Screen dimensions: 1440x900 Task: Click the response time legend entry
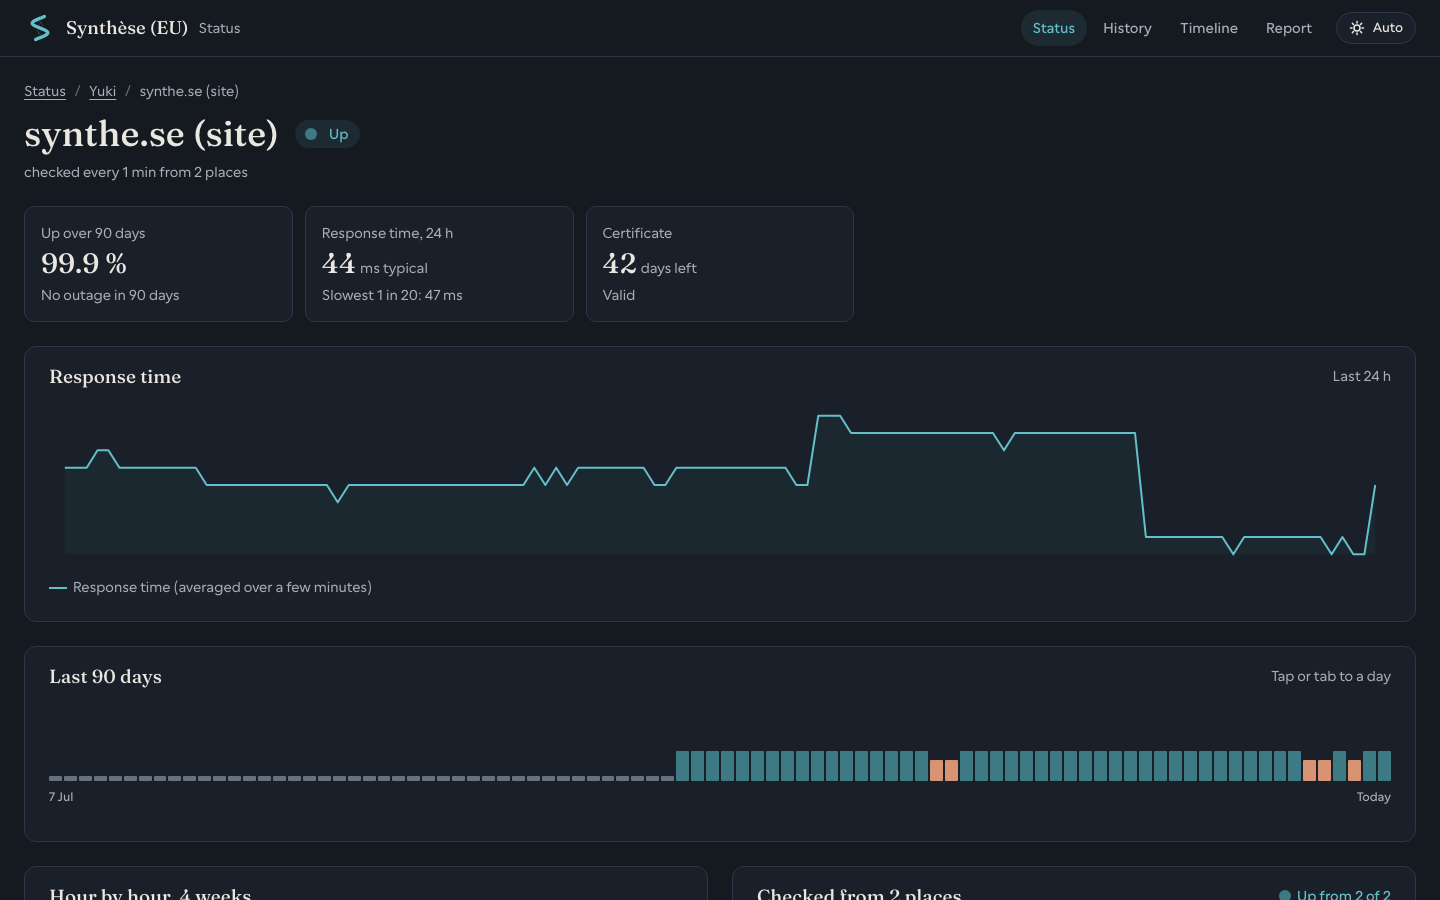(210, 587)
